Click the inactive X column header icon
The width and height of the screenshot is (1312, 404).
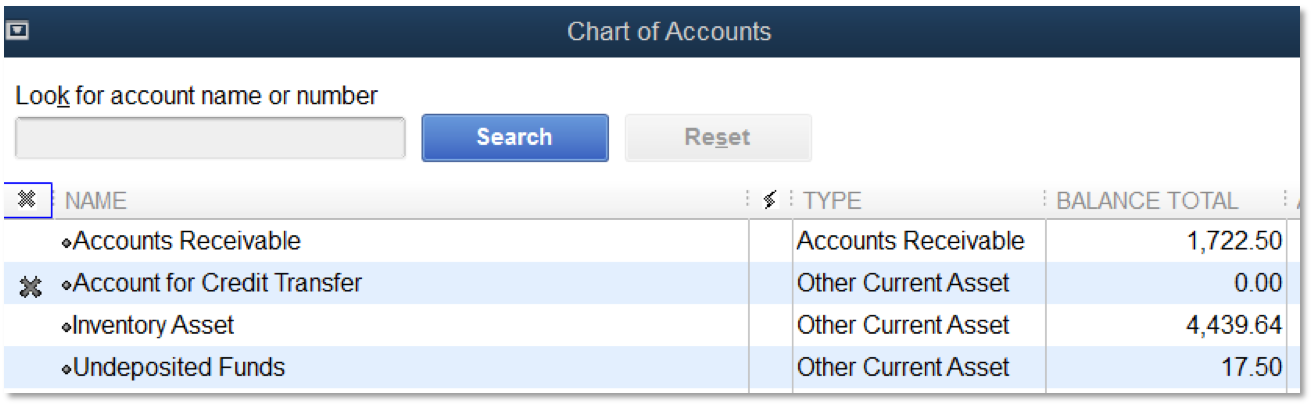(x=27, y=200)
